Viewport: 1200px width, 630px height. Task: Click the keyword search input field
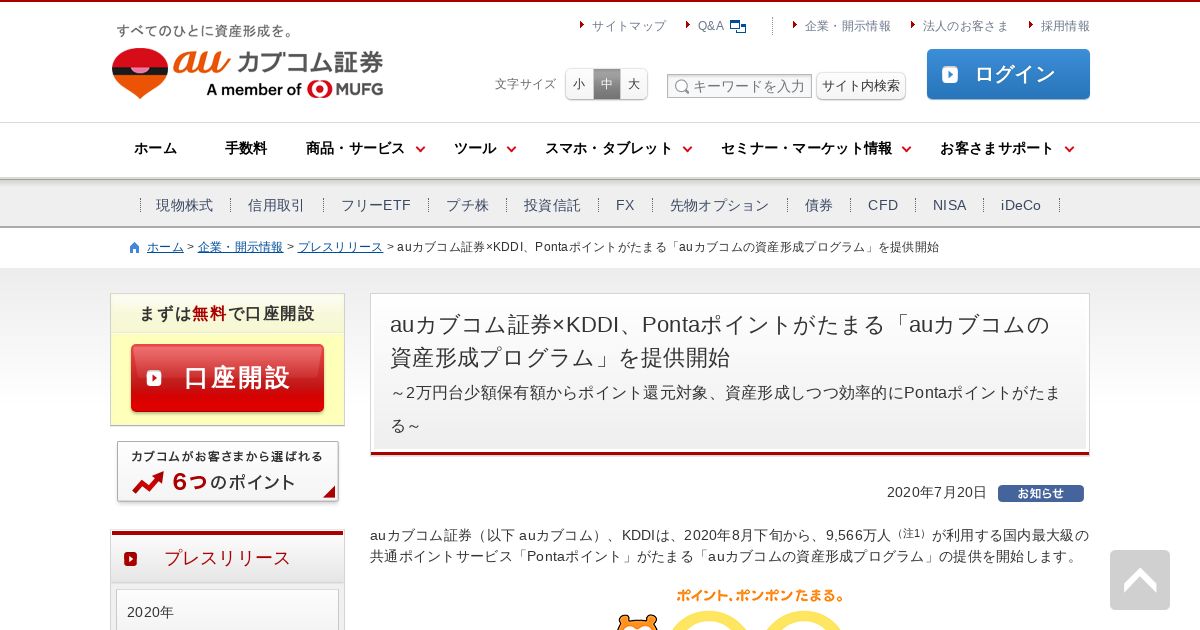pos(739,86)
